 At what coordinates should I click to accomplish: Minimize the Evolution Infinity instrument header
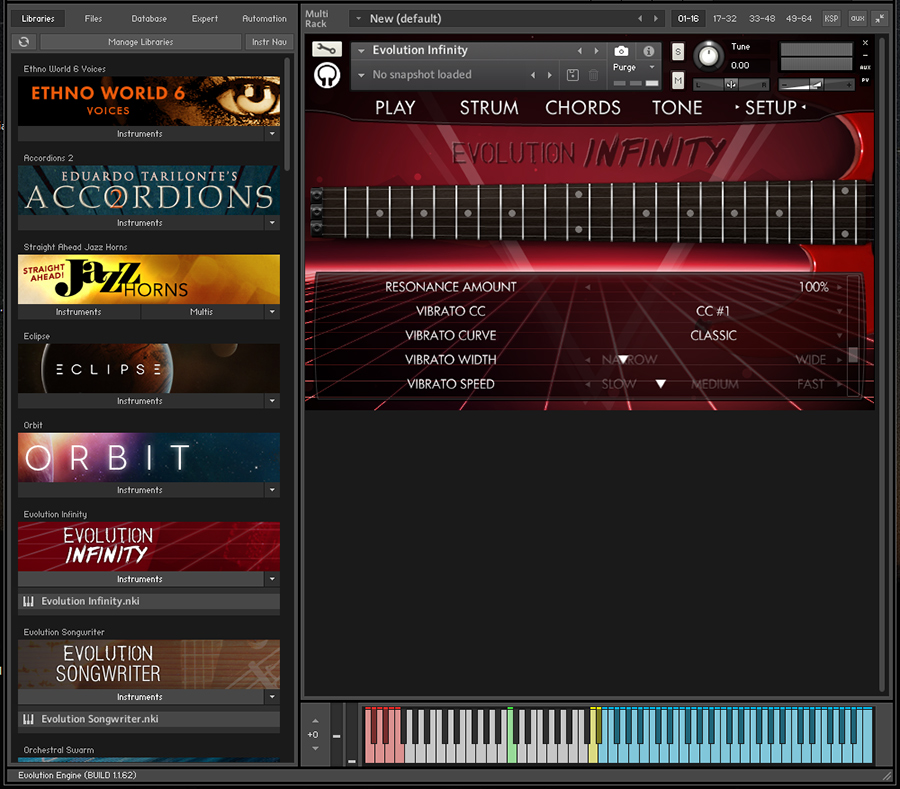865,56
